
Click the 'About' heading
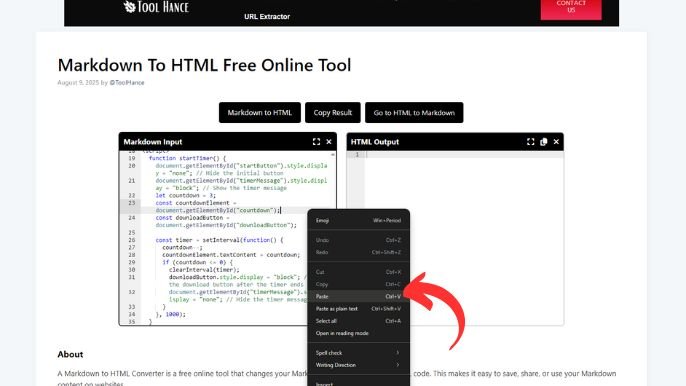point(70,354)
